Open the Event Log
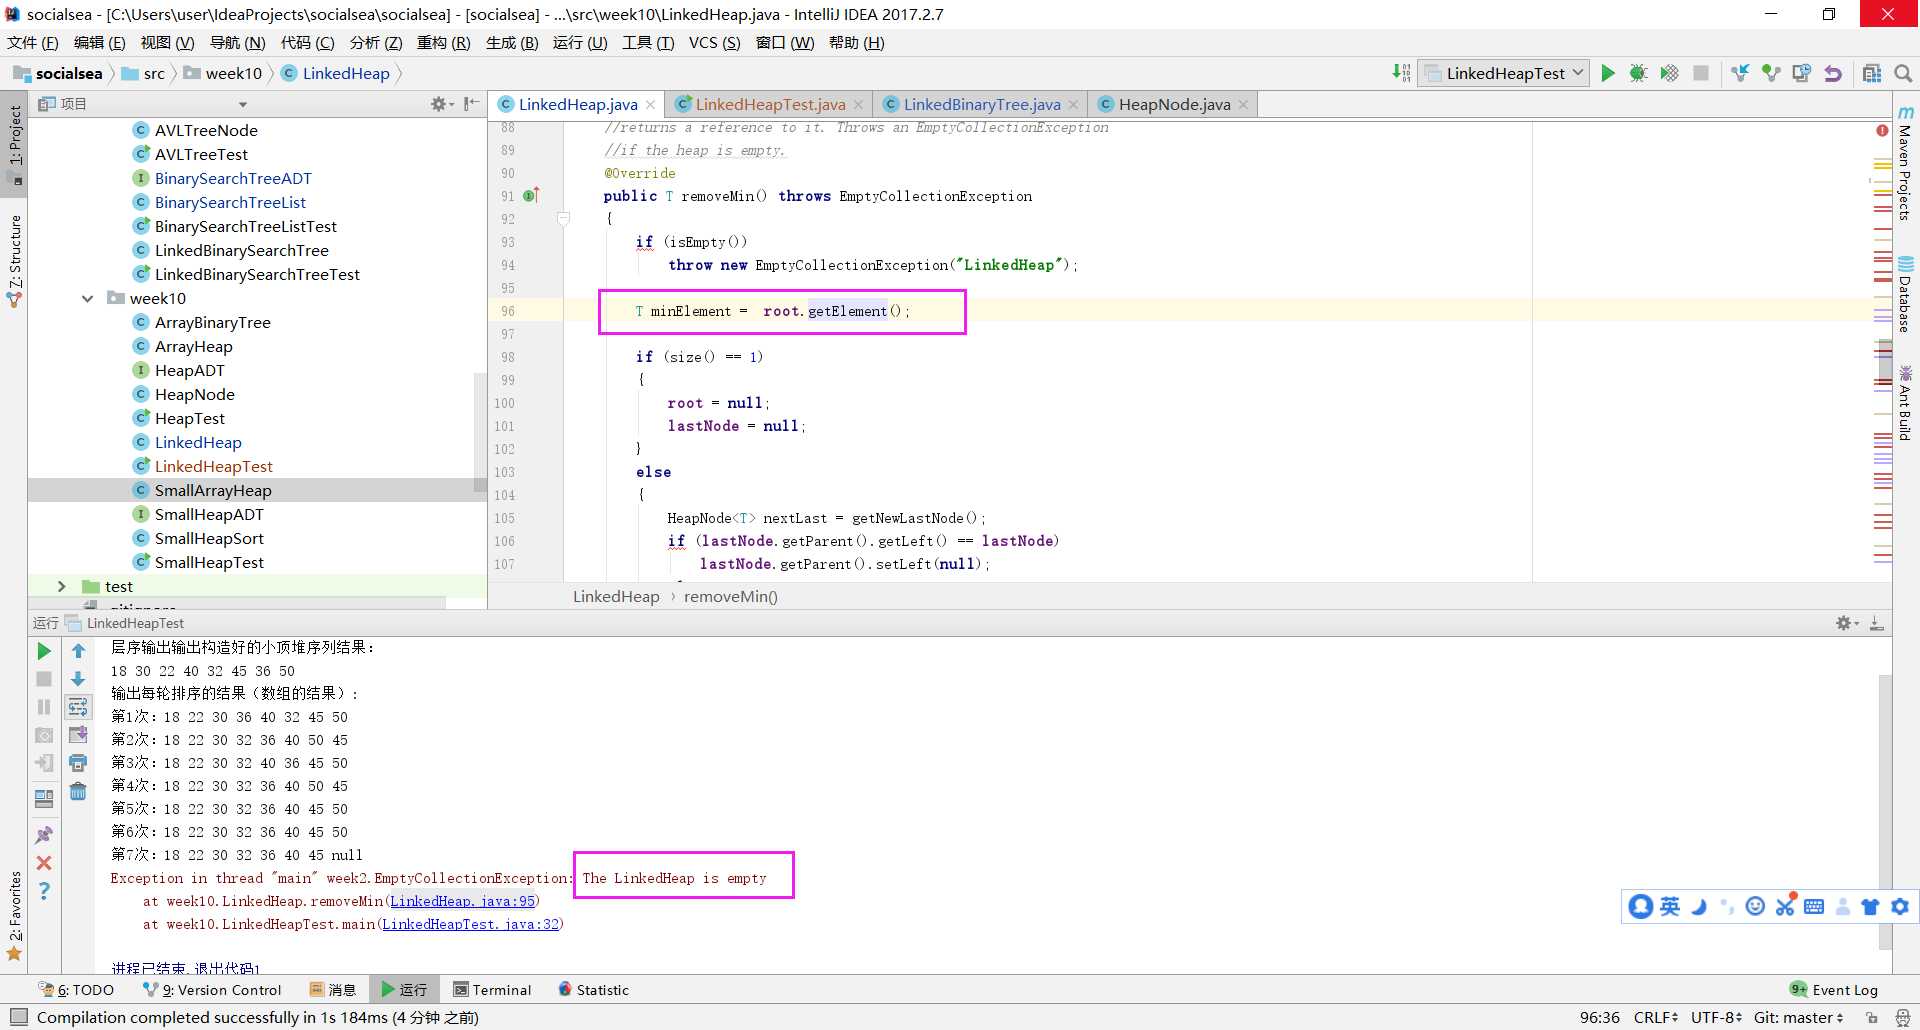This screenshot has width=1920, height=1030. pos(1834,990)
